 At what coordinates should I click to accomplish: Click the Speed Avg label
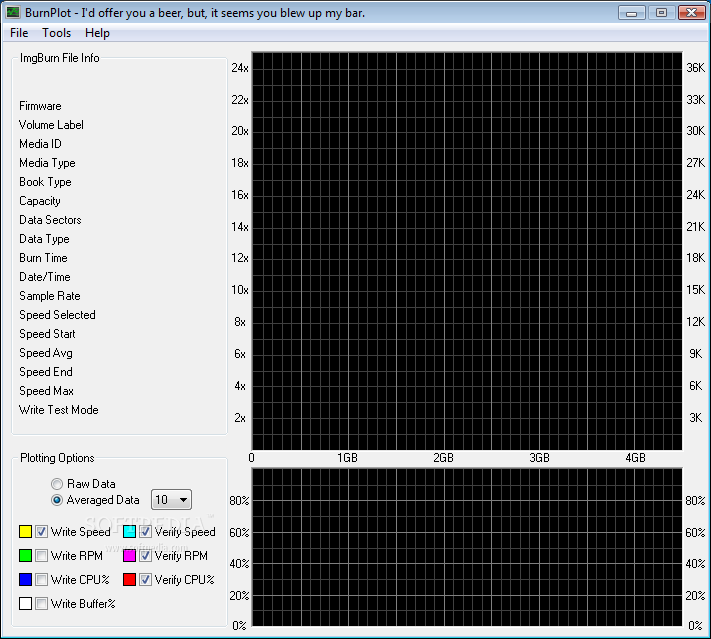[46, 353]
